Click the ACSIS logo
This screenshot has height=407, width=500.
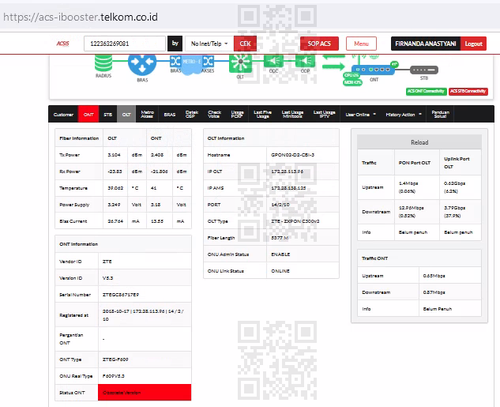pyautogui.click(x=63, y=44)
